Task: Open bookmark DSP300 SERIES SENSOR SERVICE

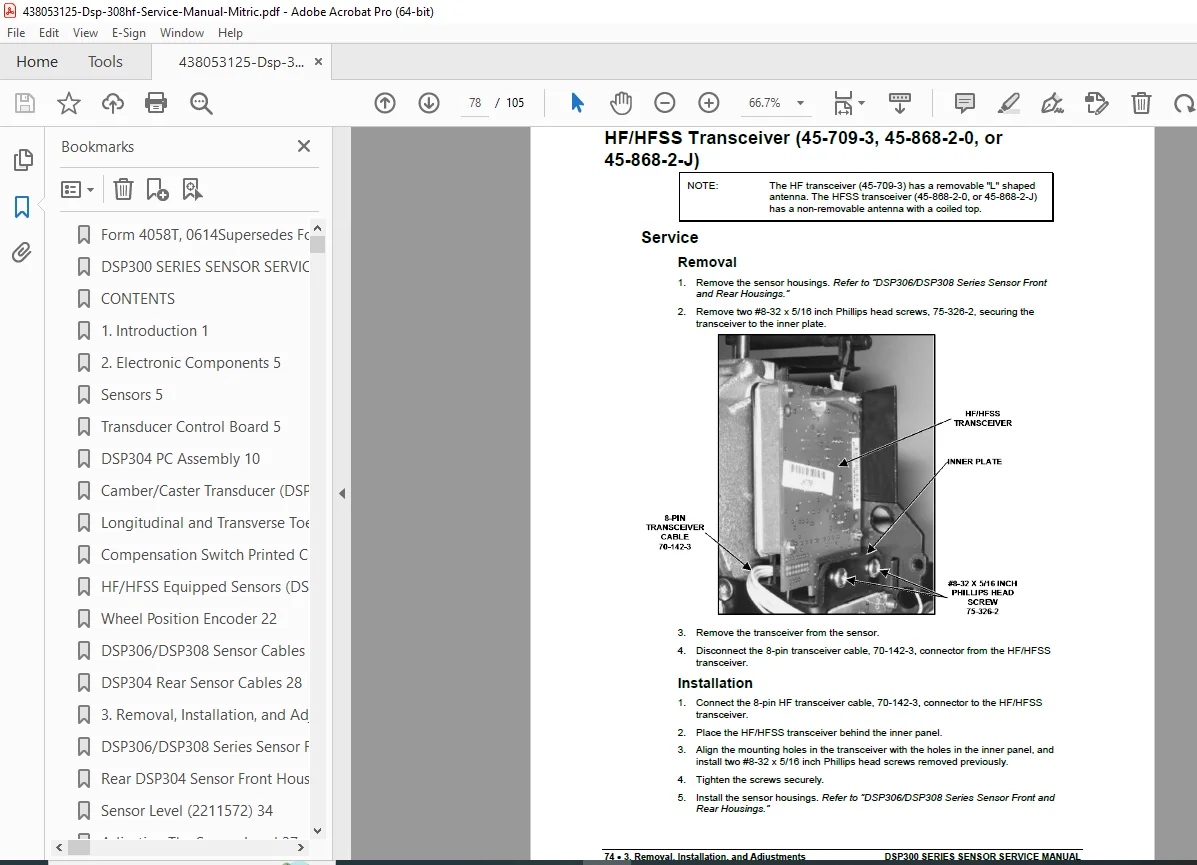Action: [x=205, y=266]
